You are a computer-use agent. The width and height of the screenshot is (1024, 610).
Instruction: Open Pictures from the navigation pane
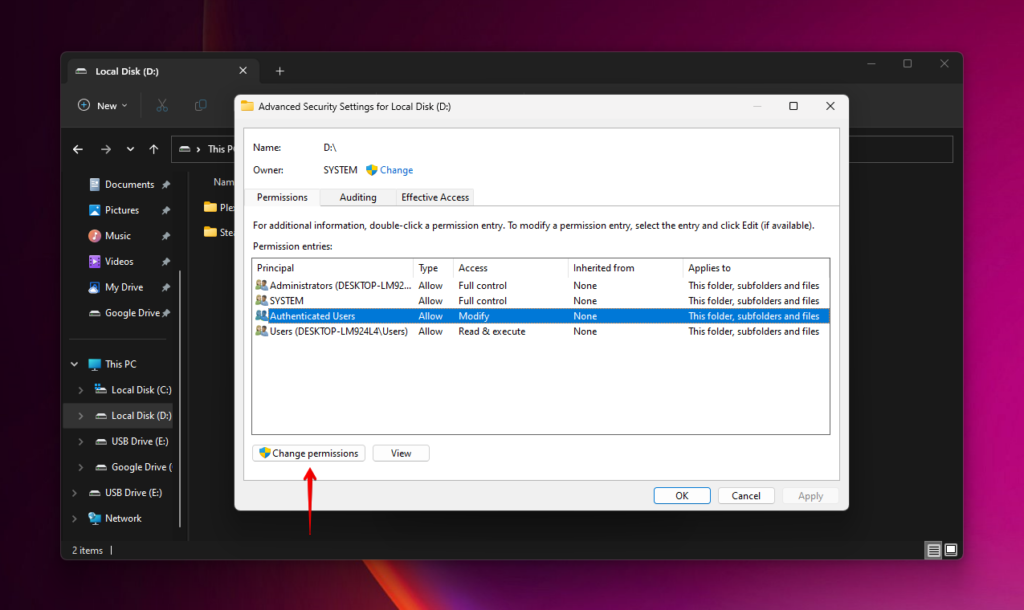[x=122, y=209]
